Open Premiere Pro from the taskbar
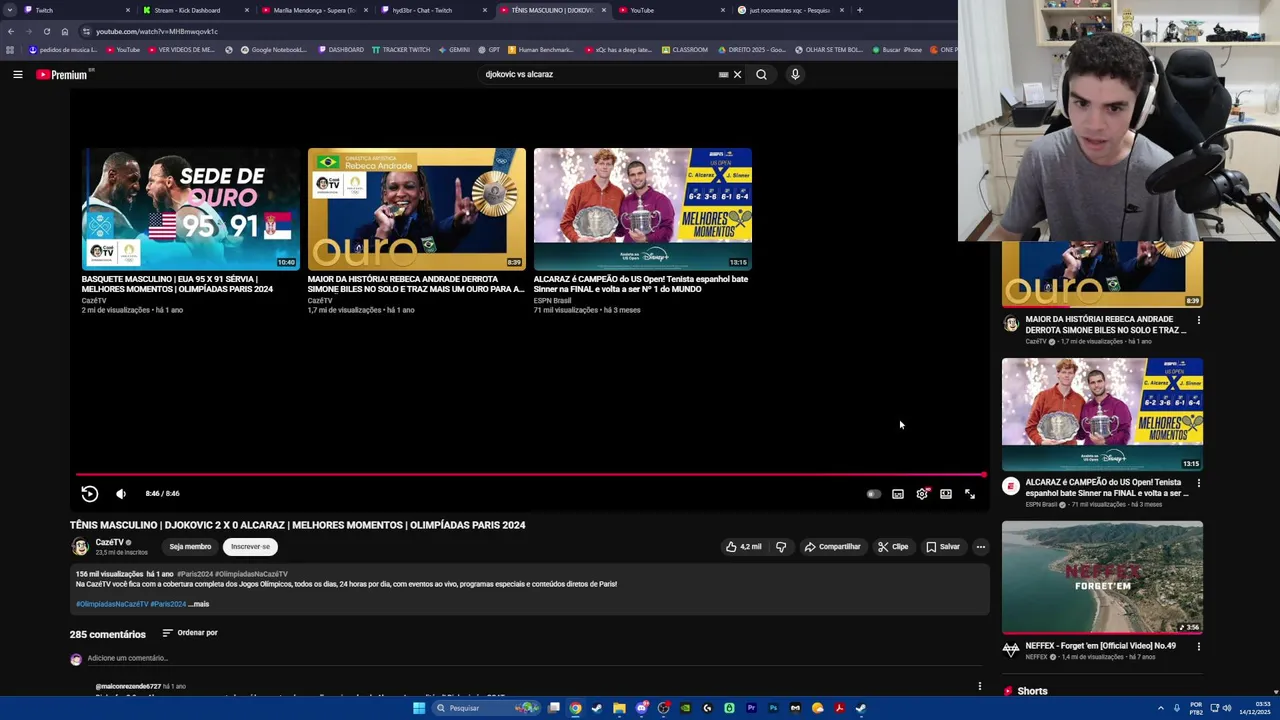 (751, 708)
